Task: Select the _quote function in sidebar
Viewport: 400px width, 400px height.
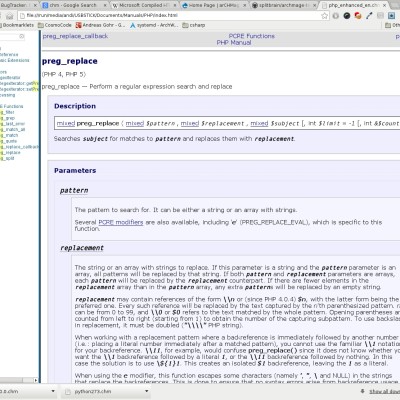Action: 9,141
